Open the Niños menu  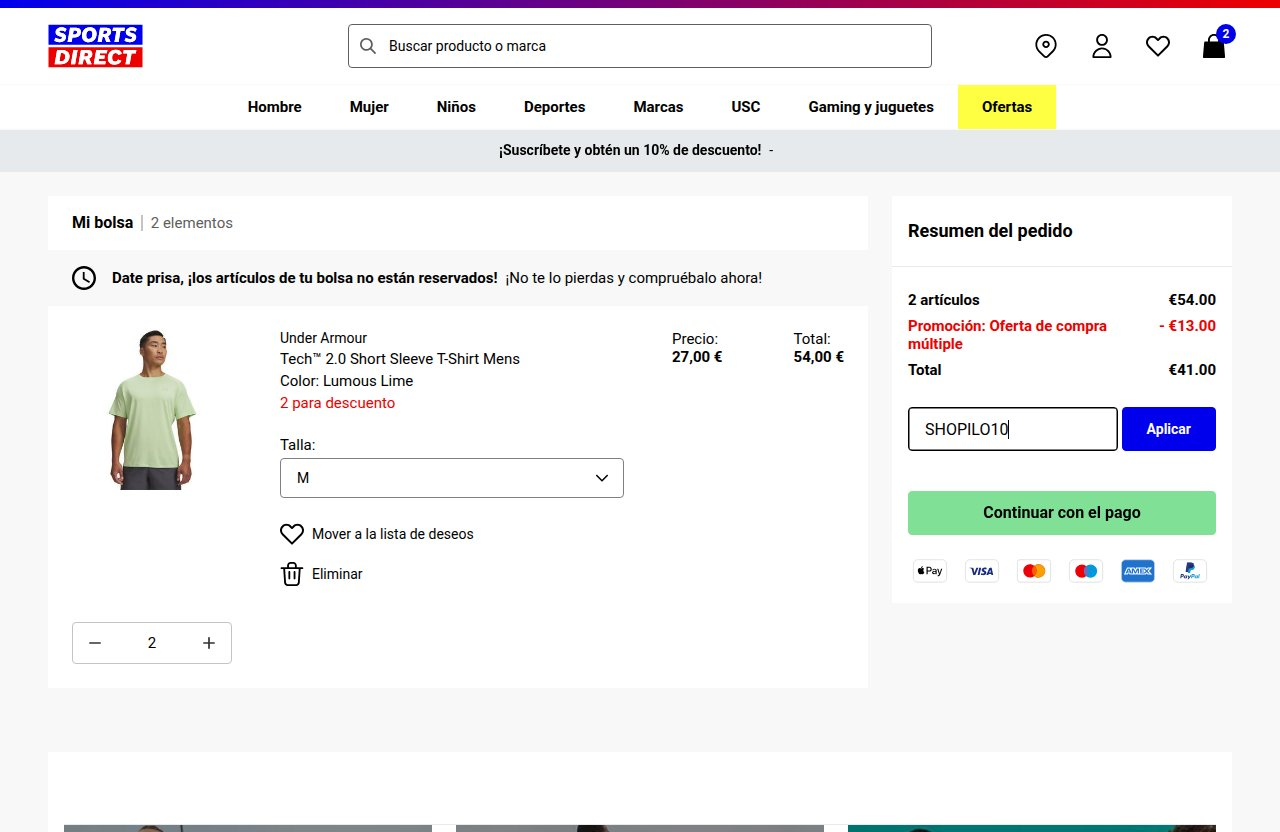click(x=456, y=107)
